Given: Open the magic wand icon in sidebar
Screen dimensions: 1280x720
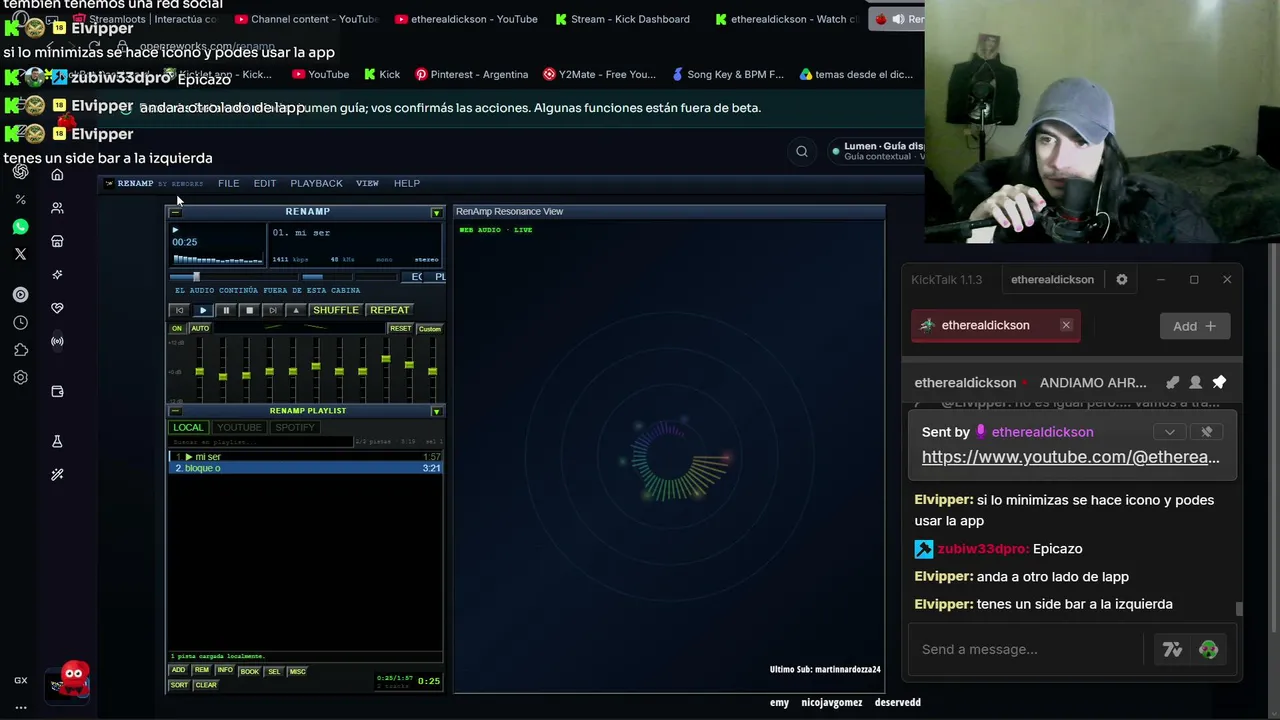Looking at the screenshot, I should coord(57,475).
